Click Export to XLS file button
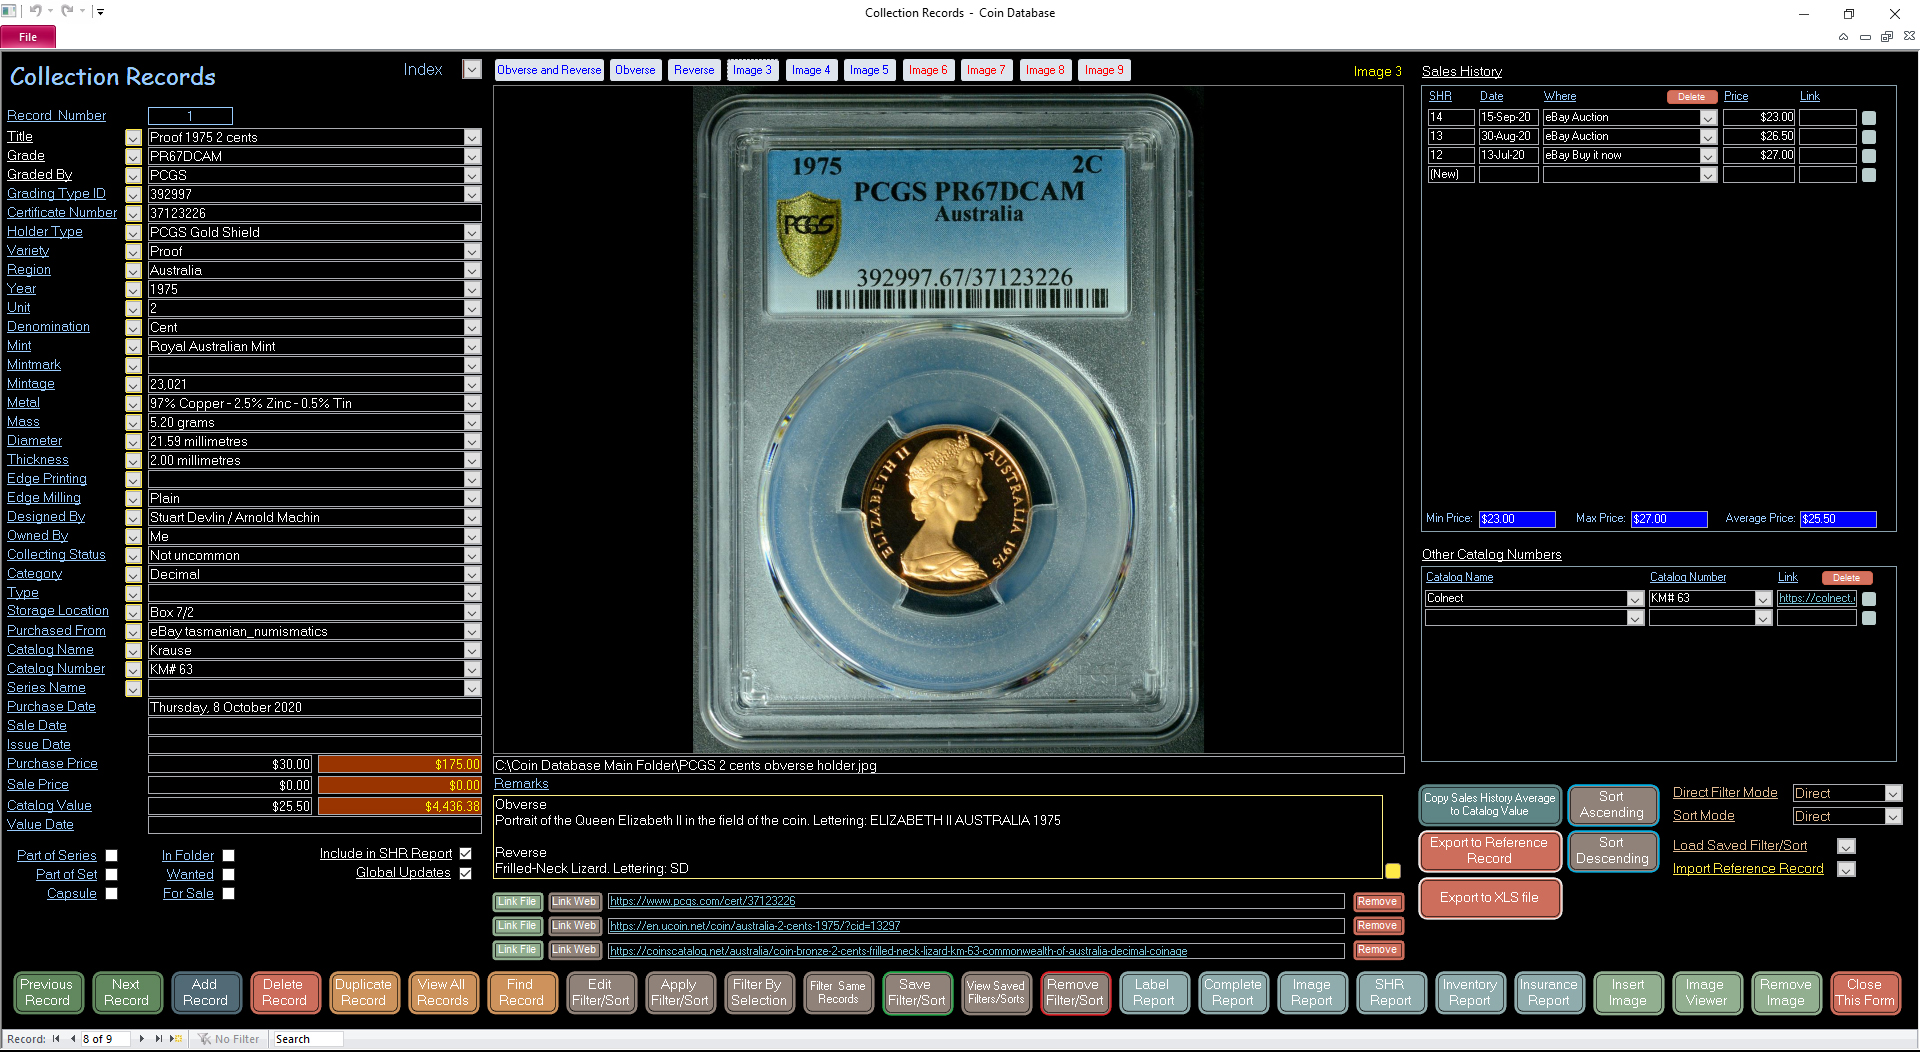The width and height of the screenshot is (1920, 1052). (x=1489, y=898)
